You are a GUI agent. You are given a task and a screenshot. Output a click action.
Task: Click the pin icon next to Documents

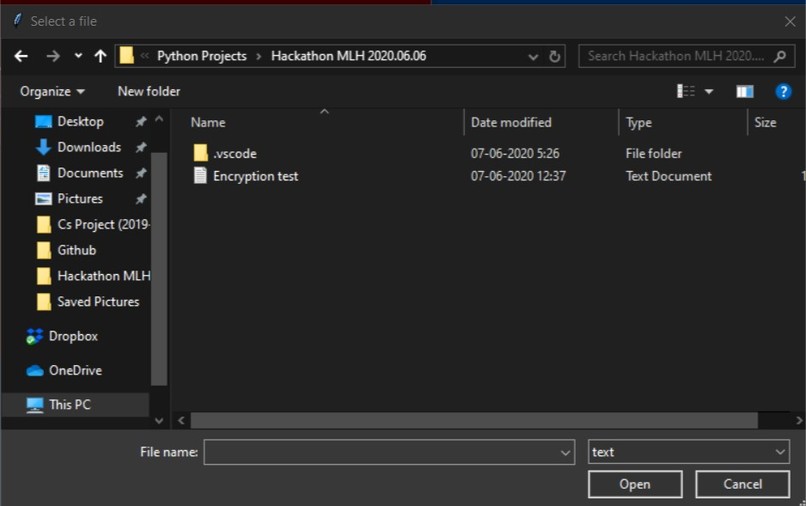140,173
